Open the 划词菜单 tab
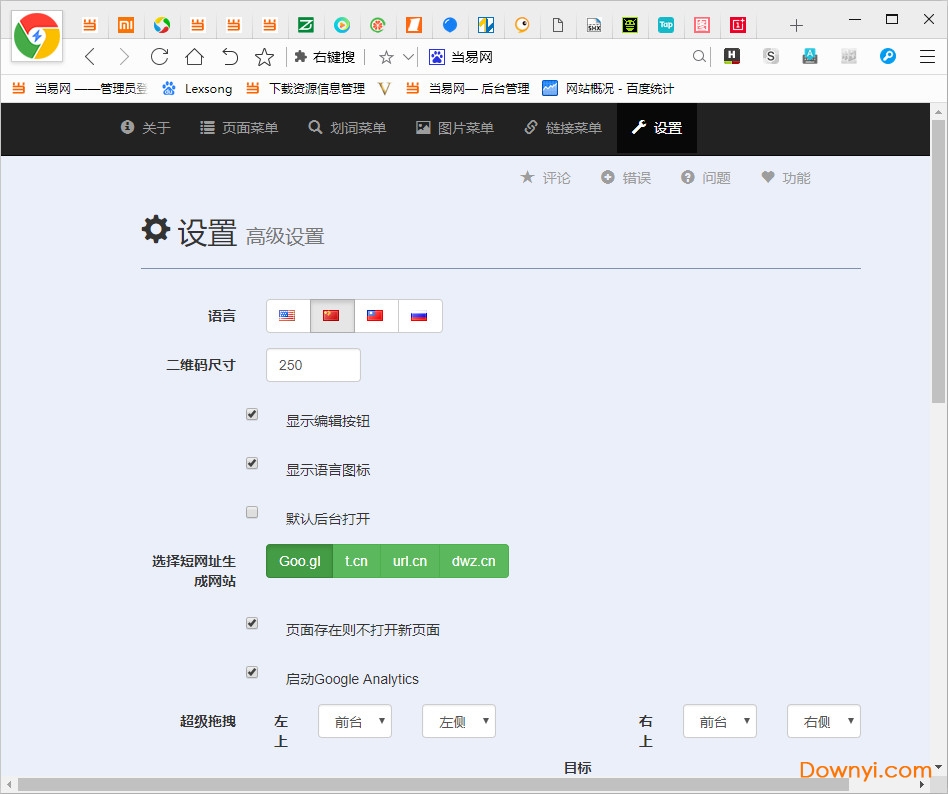 pyautogui.click(x=347, y=128)
